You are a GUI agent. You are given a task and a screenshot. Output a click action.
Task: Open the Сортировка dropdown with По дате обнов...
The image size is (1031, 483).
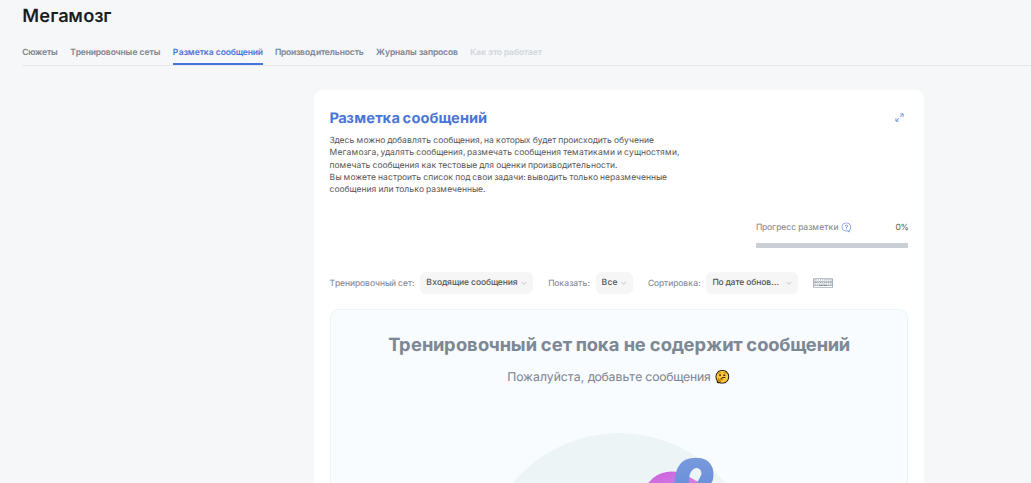pos(752,283)
